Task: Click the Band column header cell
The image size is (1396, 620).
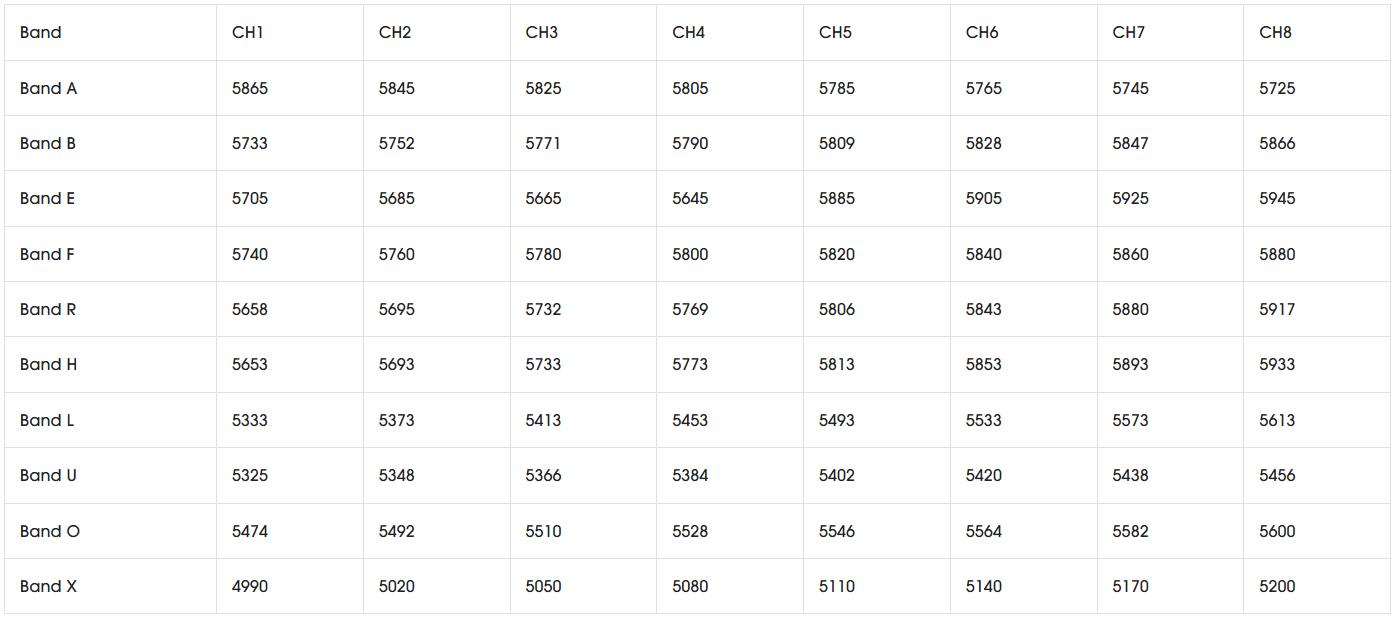Action: (x=41, y=33)
